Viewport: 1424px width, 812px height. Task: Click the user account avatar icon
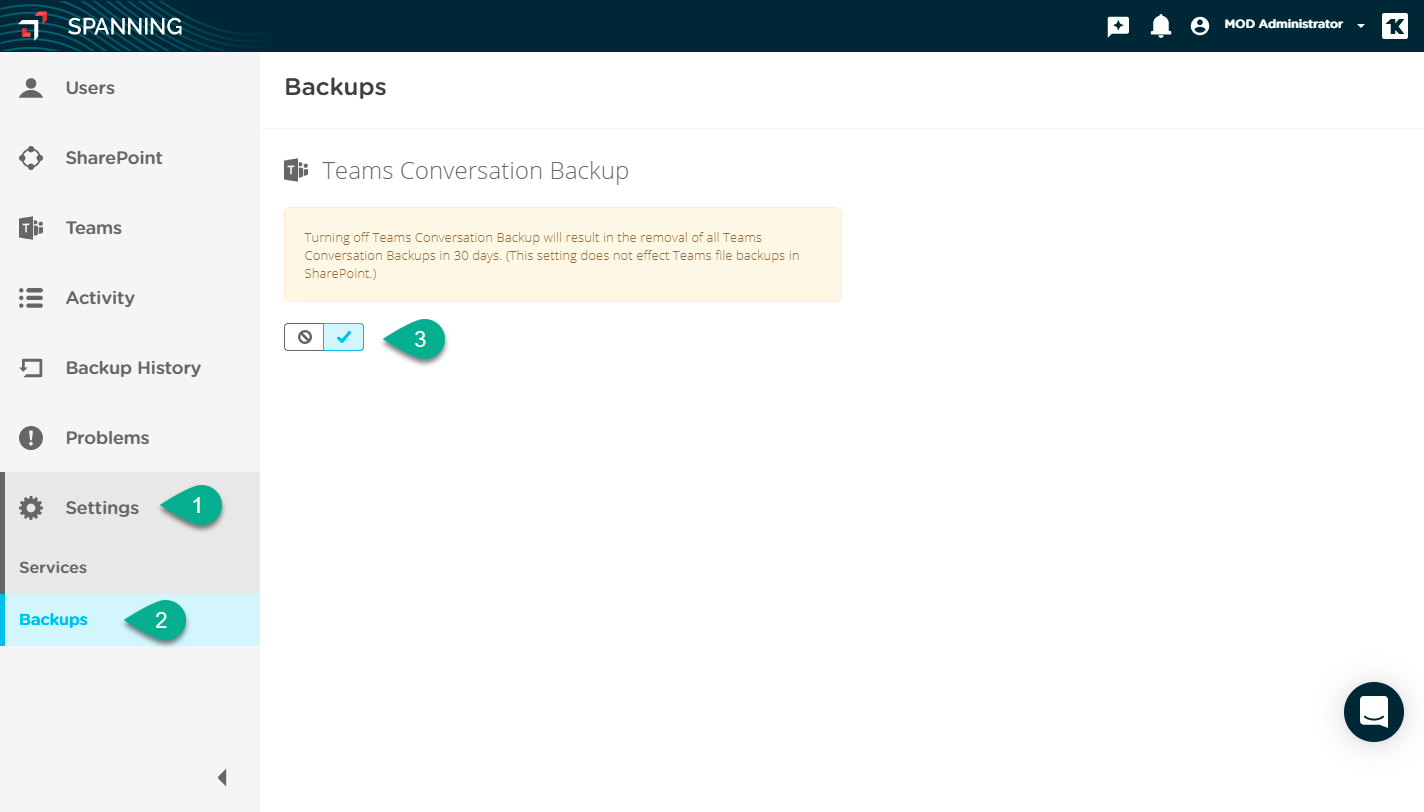(x=1200, y=27)
